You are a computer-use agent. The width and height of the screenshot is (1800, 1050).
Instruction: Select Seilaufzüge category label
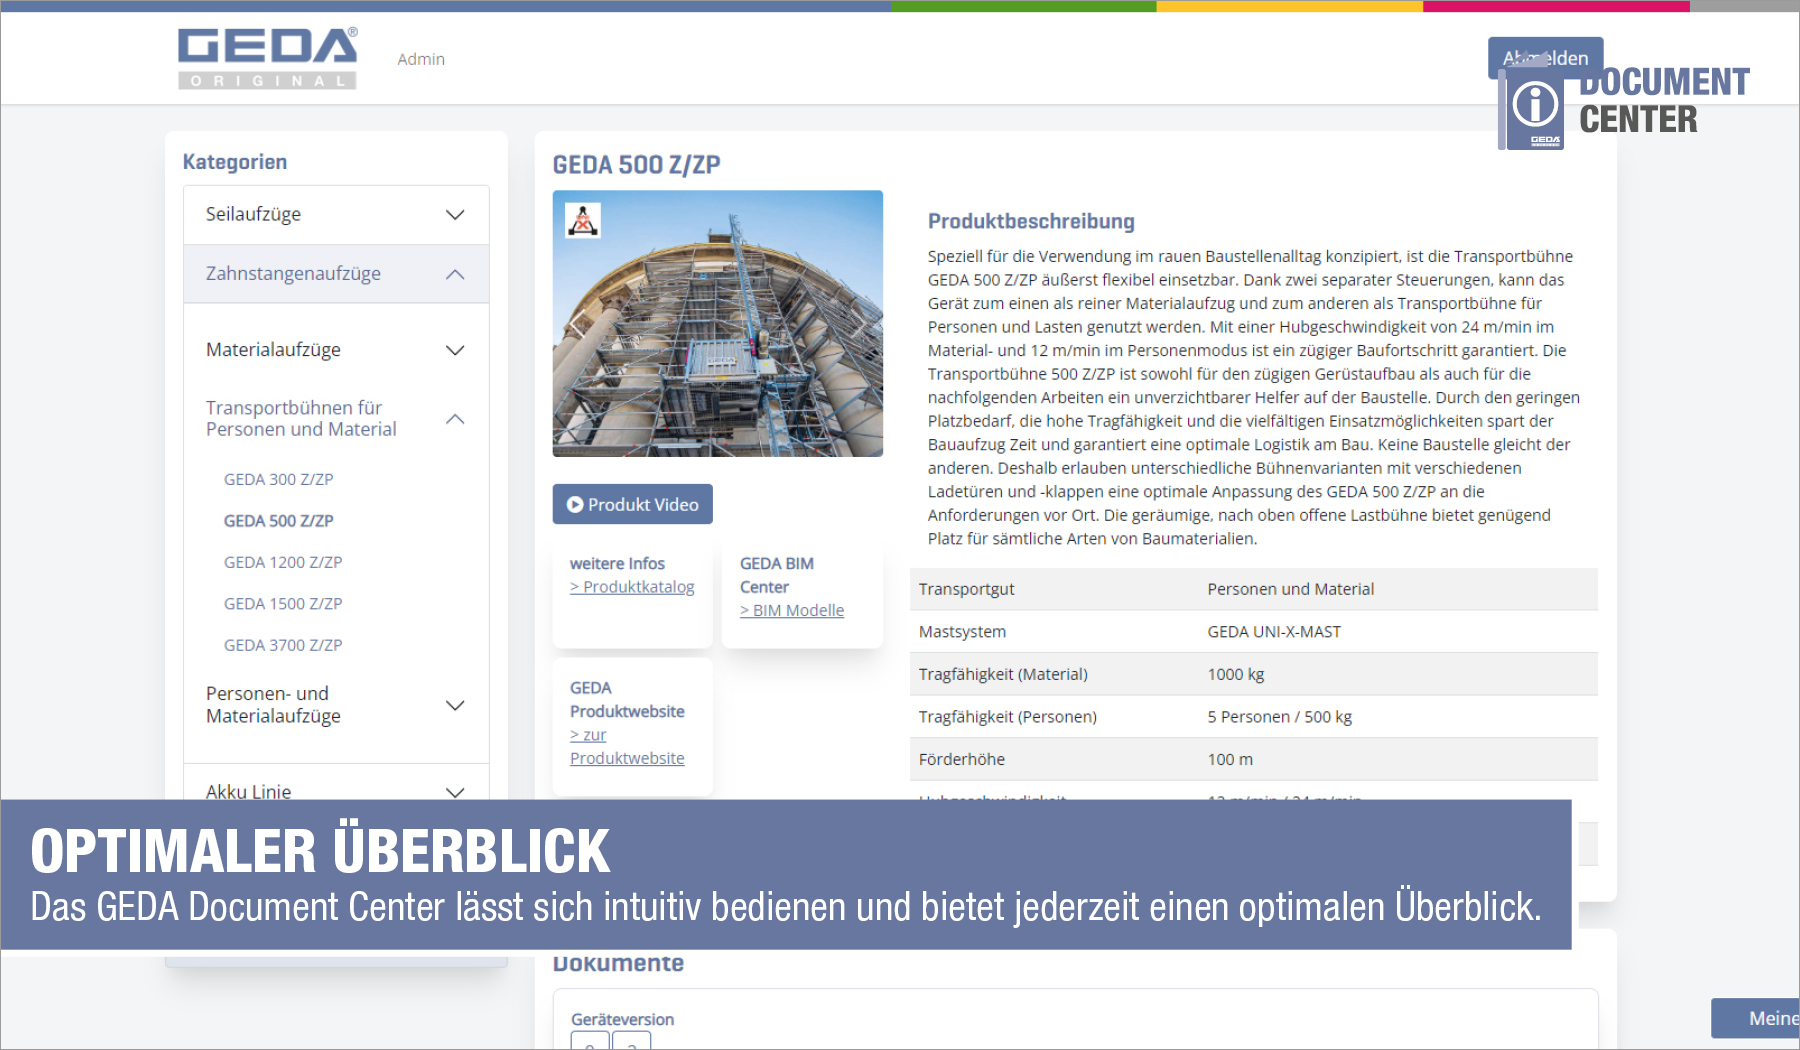point(253,214)
